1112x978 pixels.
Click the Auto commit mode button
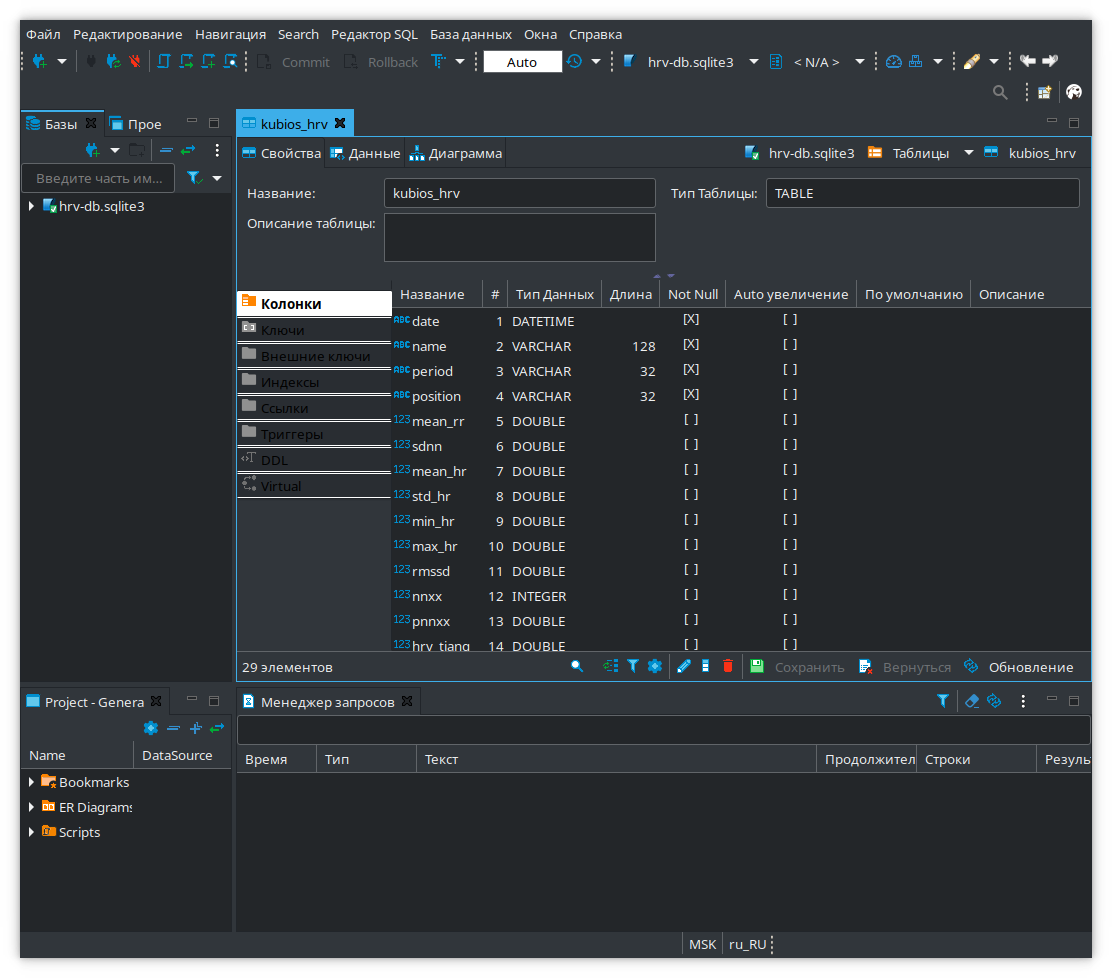point(522,62)
